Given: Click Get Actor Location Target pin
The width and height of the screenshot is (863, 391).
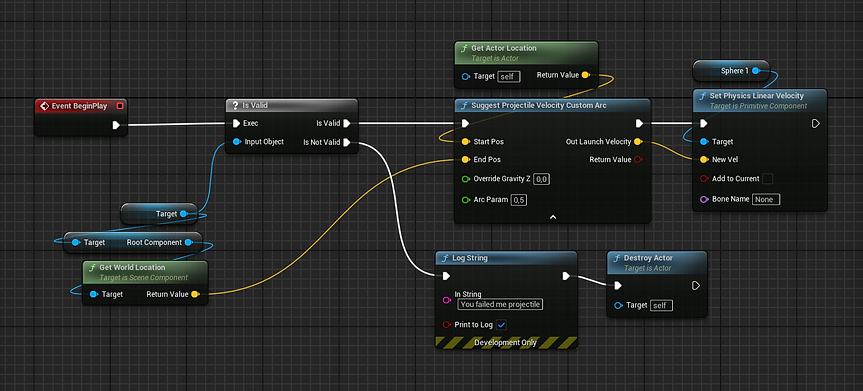Looking at the screenshot, I should [x=466, y=77].
